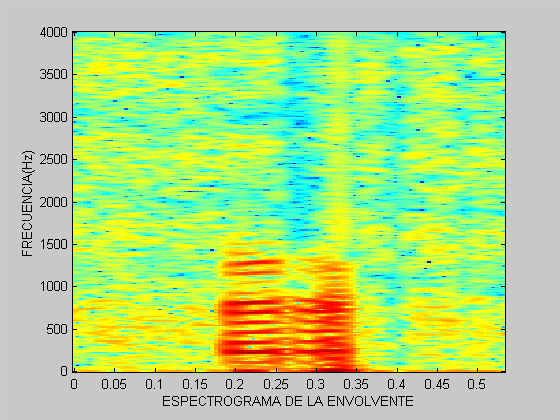The image size is (560, 420).
Task: Select the 2000 frequency tick label
Action: tap(54, 202)
